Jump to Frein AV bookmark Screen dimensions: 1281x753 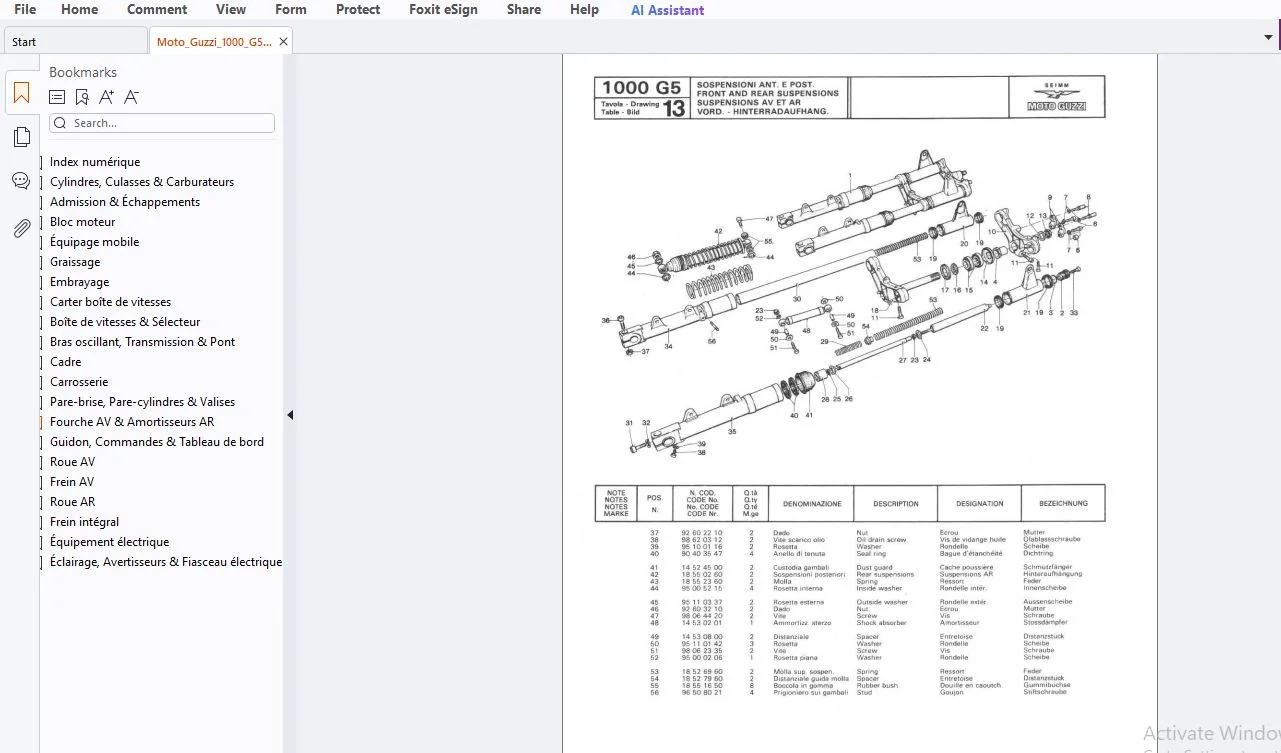[x=72, y=482]
